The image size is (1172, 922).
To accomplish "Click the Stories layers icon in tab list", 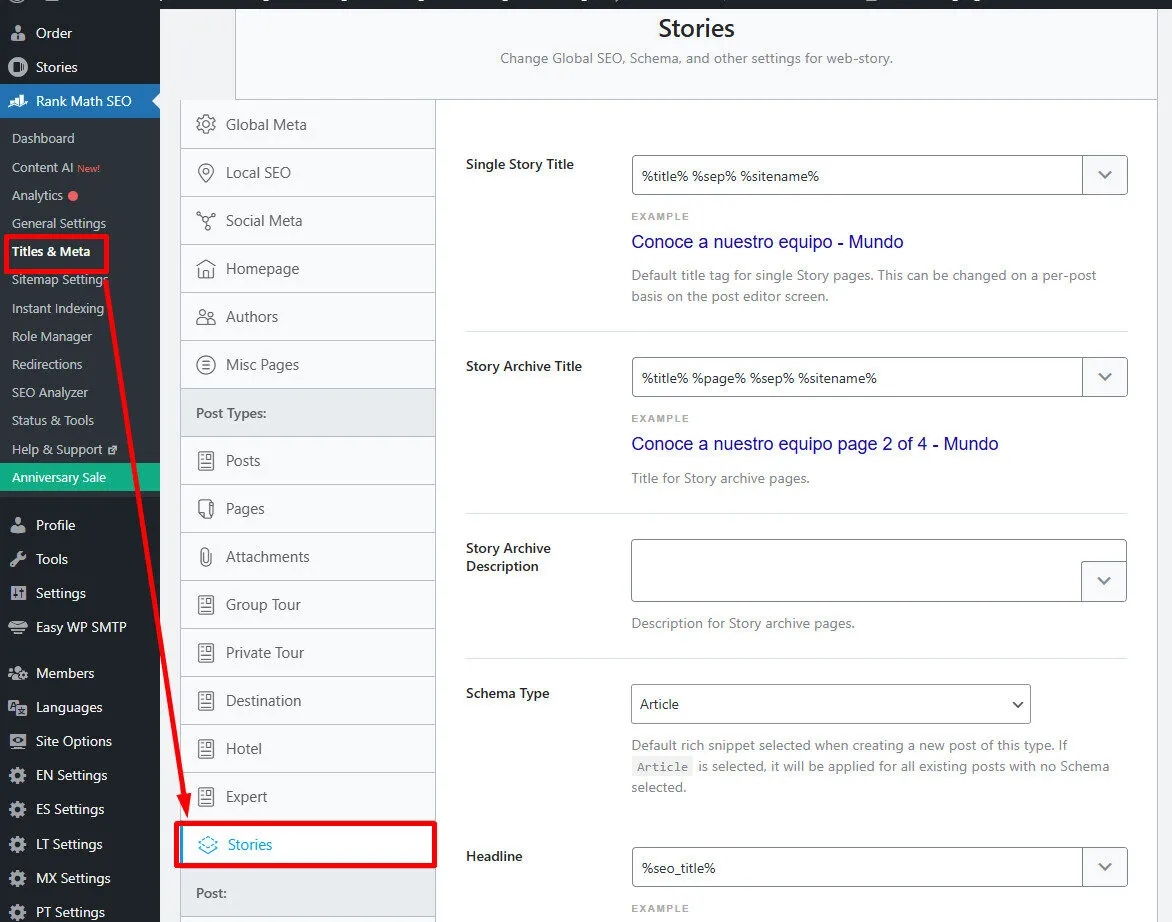I will point(207,845).
